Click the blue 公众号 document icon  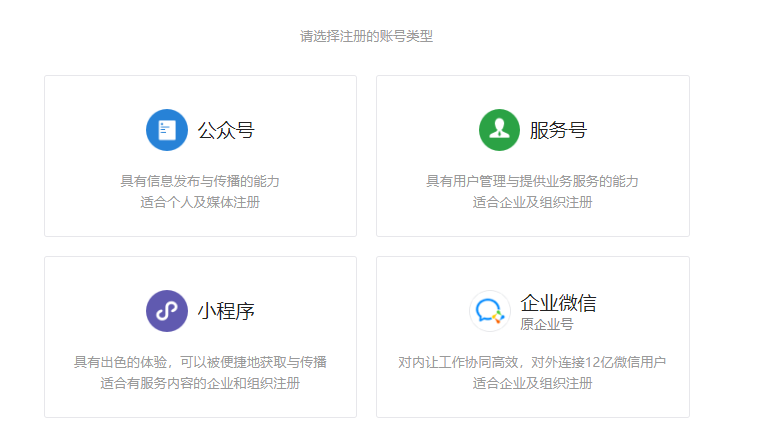coord(167,130)
